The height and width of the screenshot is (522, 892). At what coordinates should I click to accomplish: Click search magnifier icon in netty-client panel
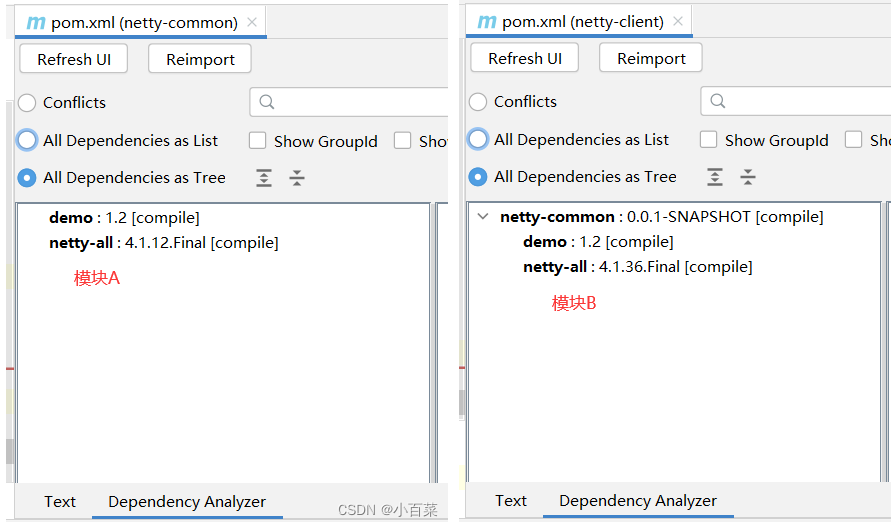(x=718, y=101)
